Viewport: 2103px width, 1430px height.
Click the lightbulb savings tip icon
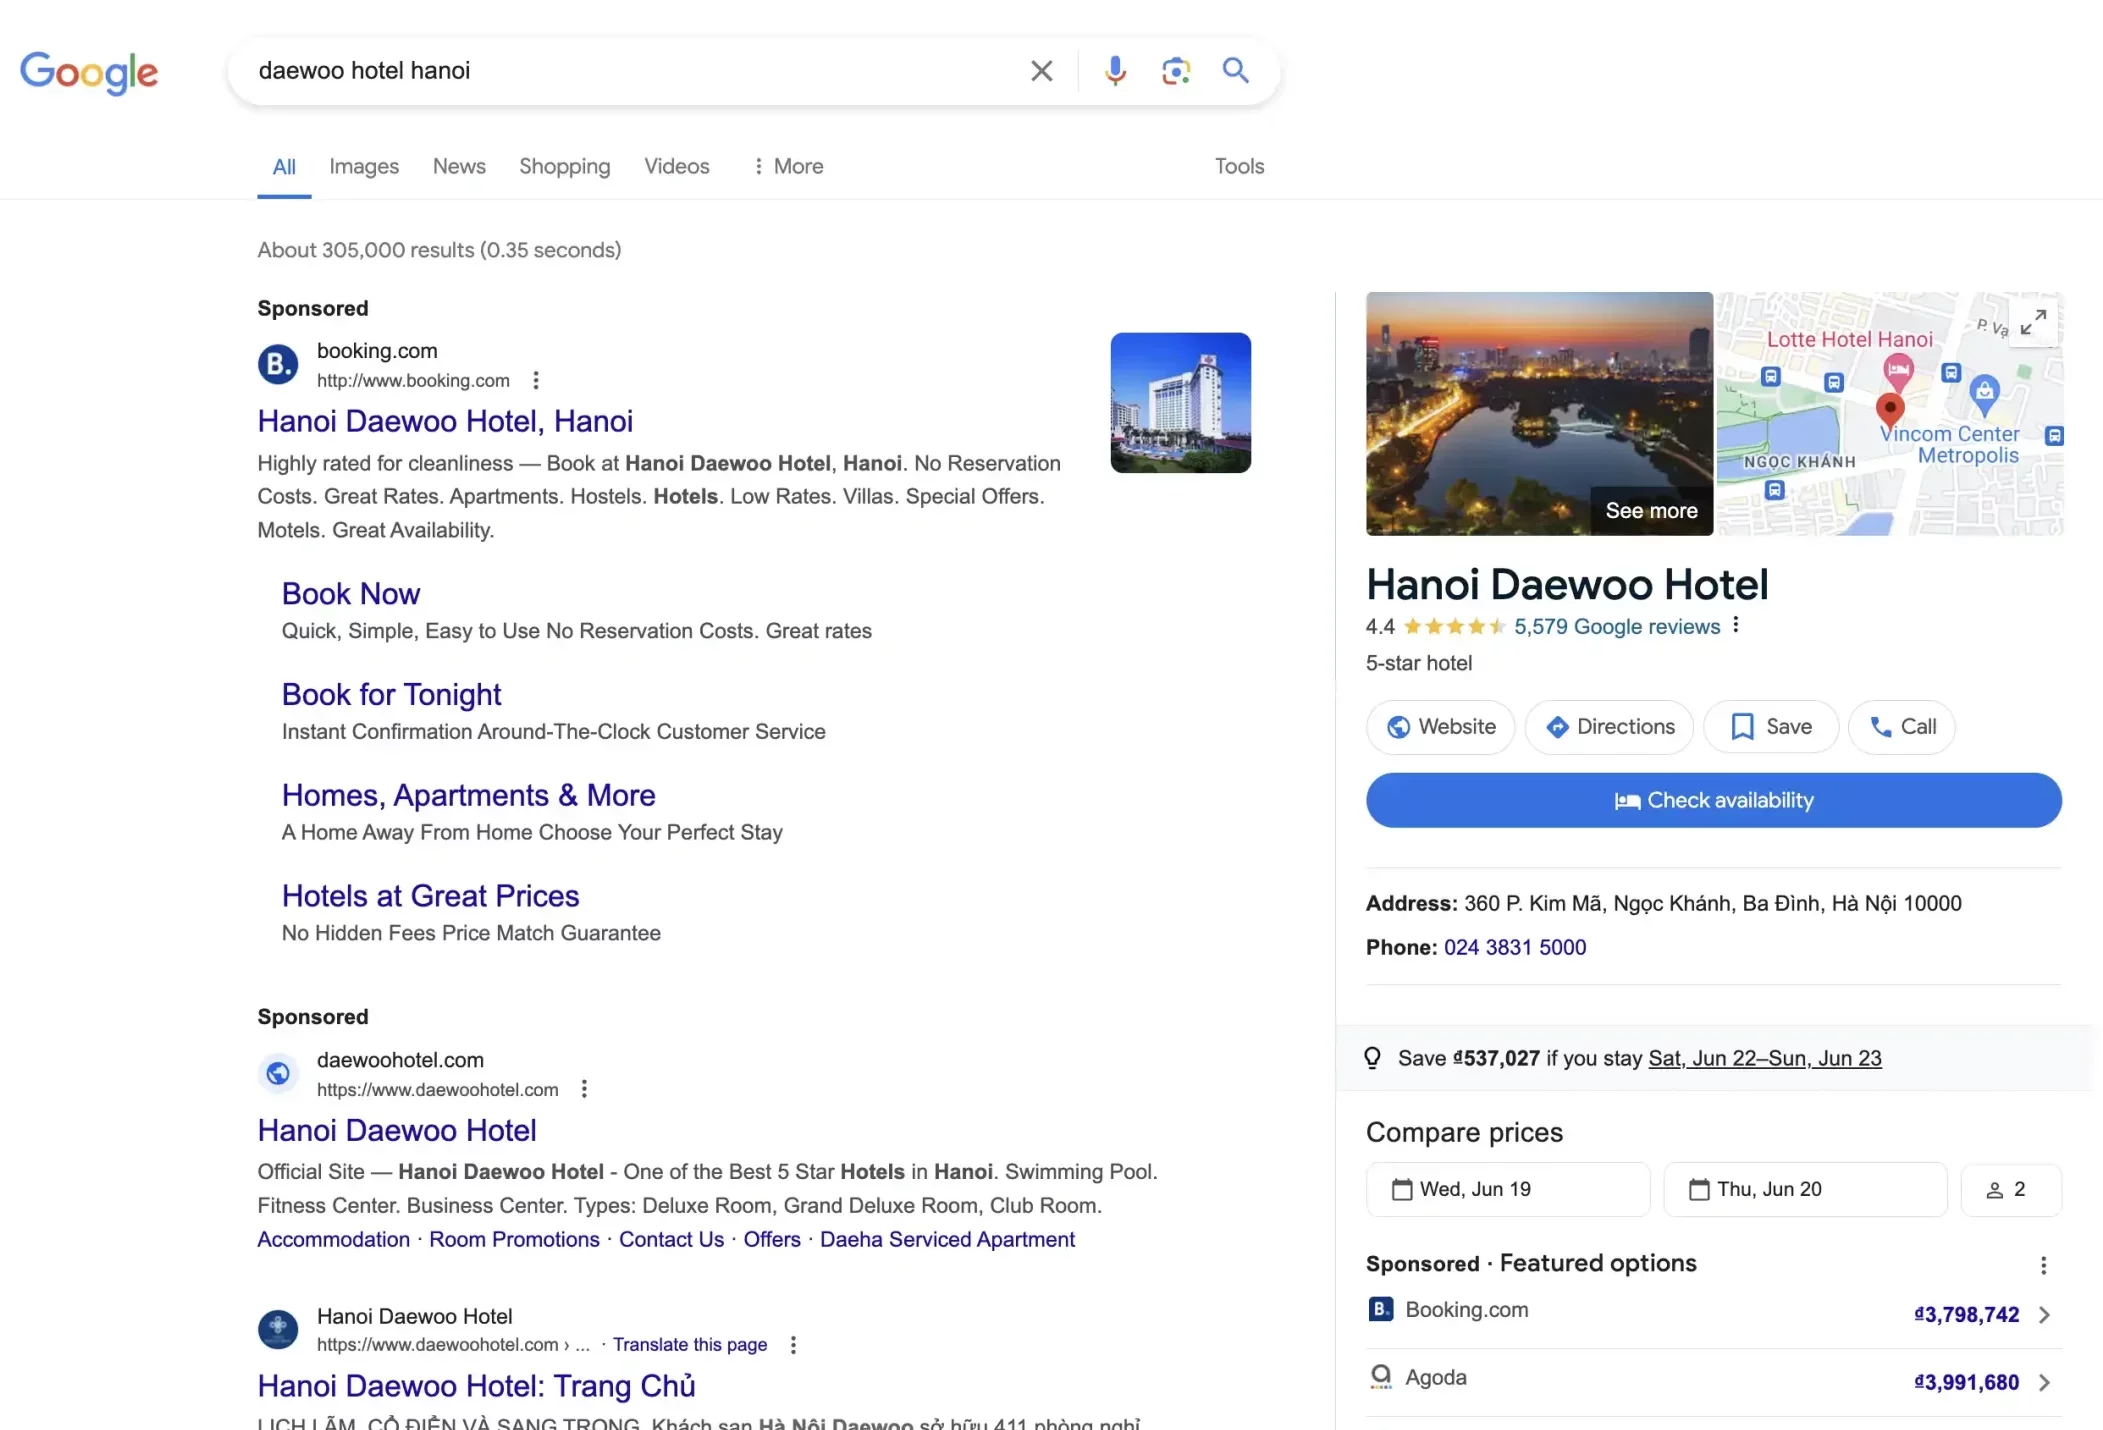click(1373, 1058)
